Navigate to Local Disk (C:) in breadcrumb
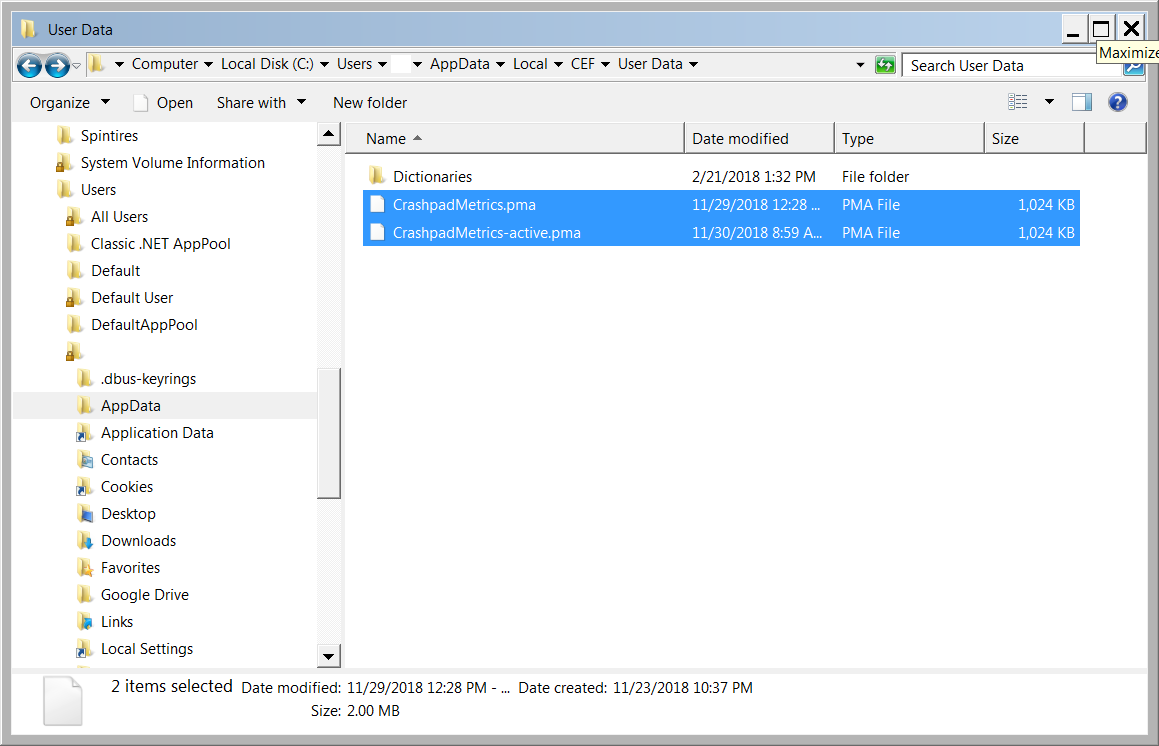This screenshot has height=746, width=1159. [267, 64]
